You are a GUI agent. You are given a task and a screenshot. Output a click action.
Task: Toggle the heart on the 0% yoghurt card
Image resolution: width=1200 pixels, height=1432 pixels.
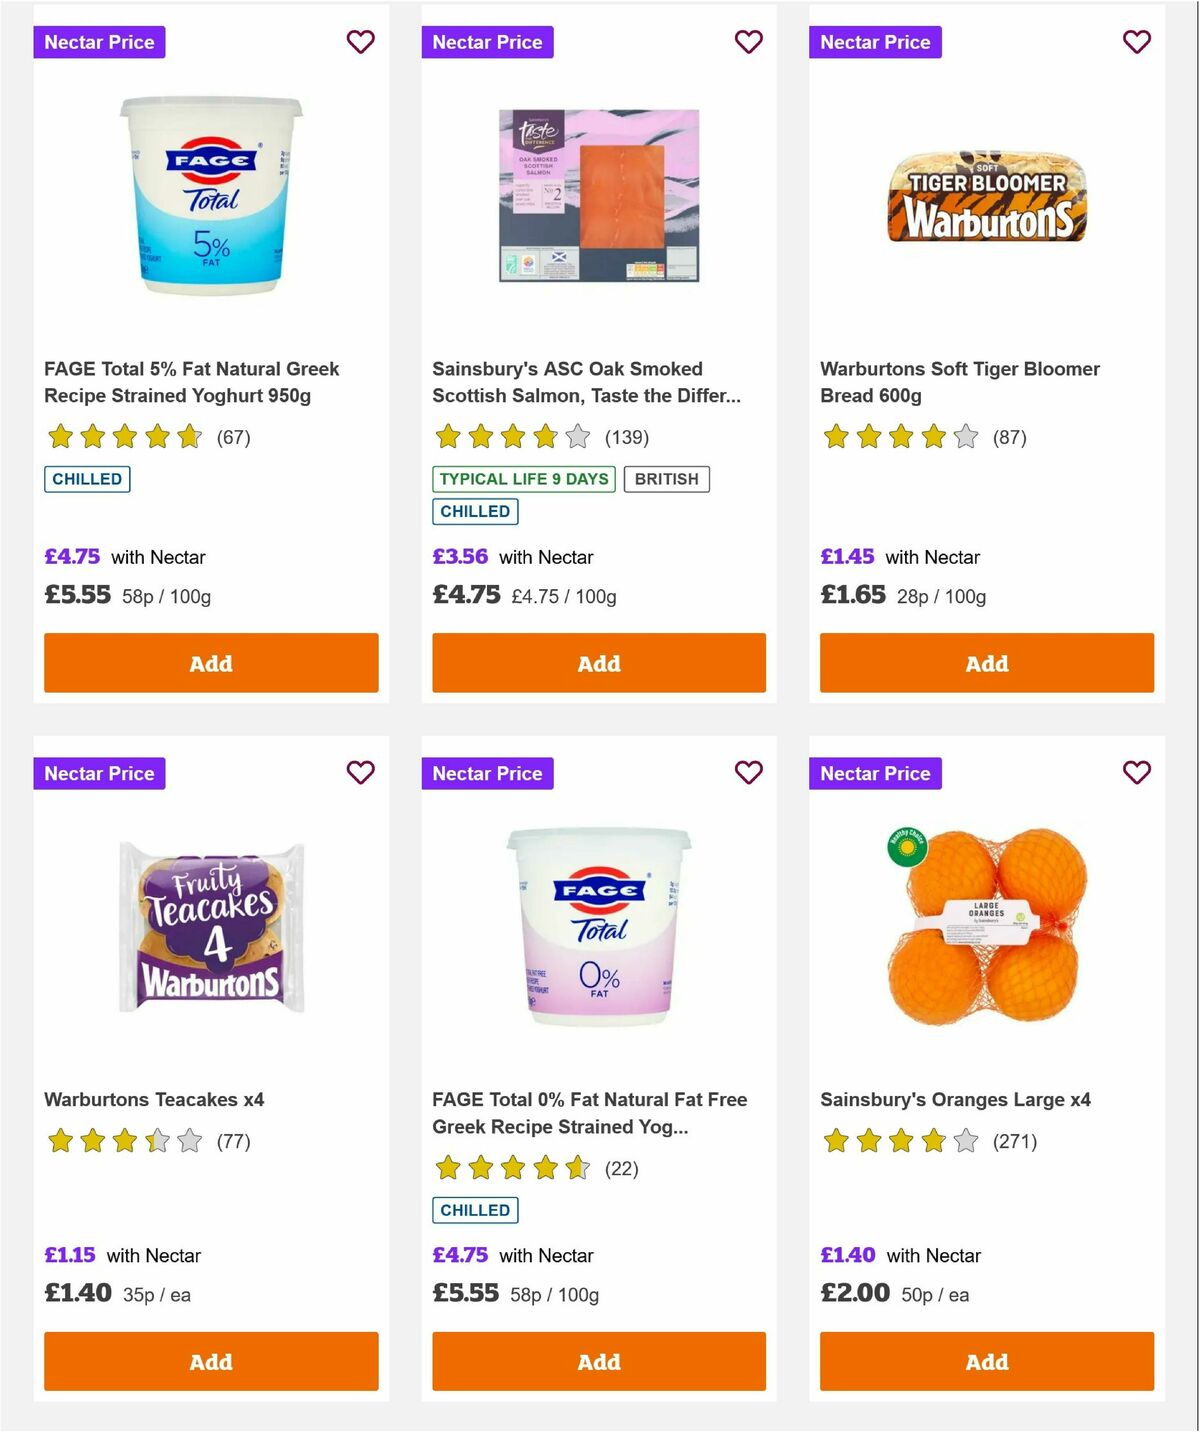(748, 773)
